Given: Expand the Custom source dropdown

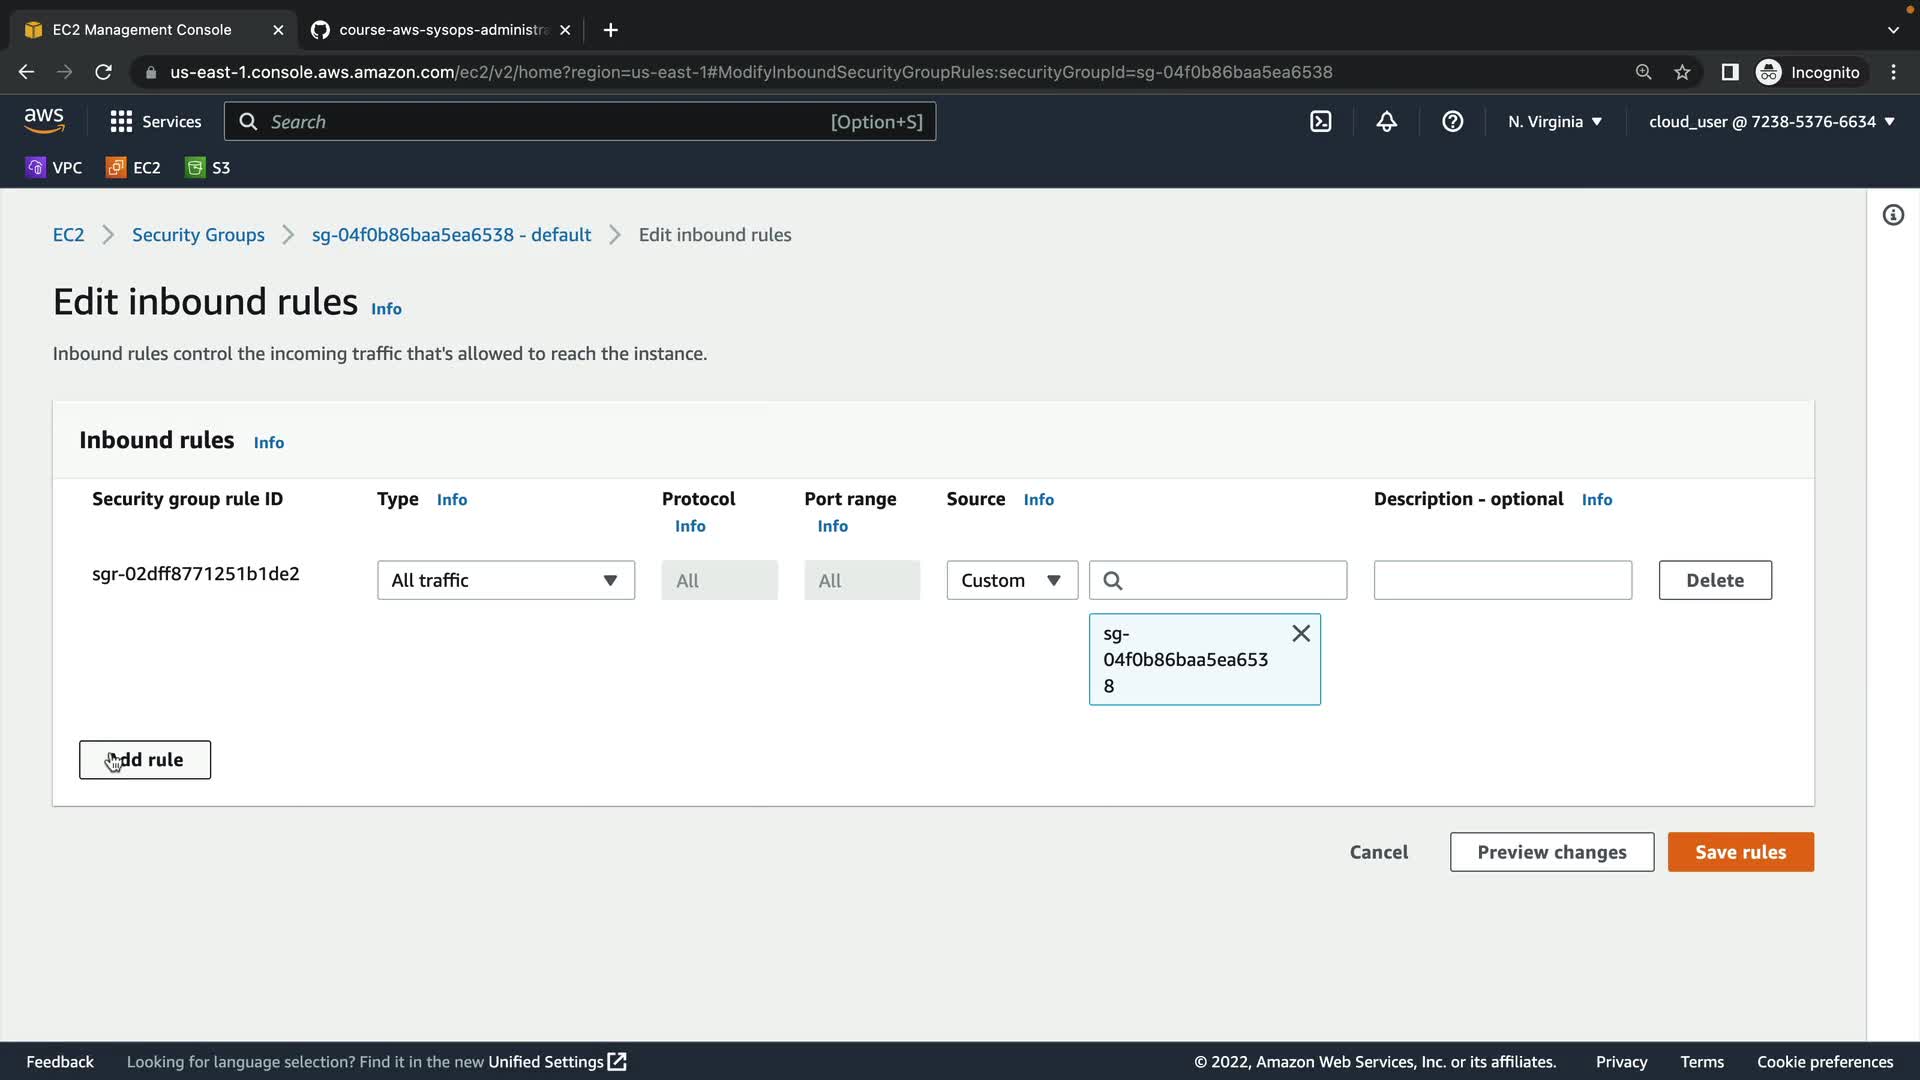Looking at the screenshot, I should (x=1011, y=580).
